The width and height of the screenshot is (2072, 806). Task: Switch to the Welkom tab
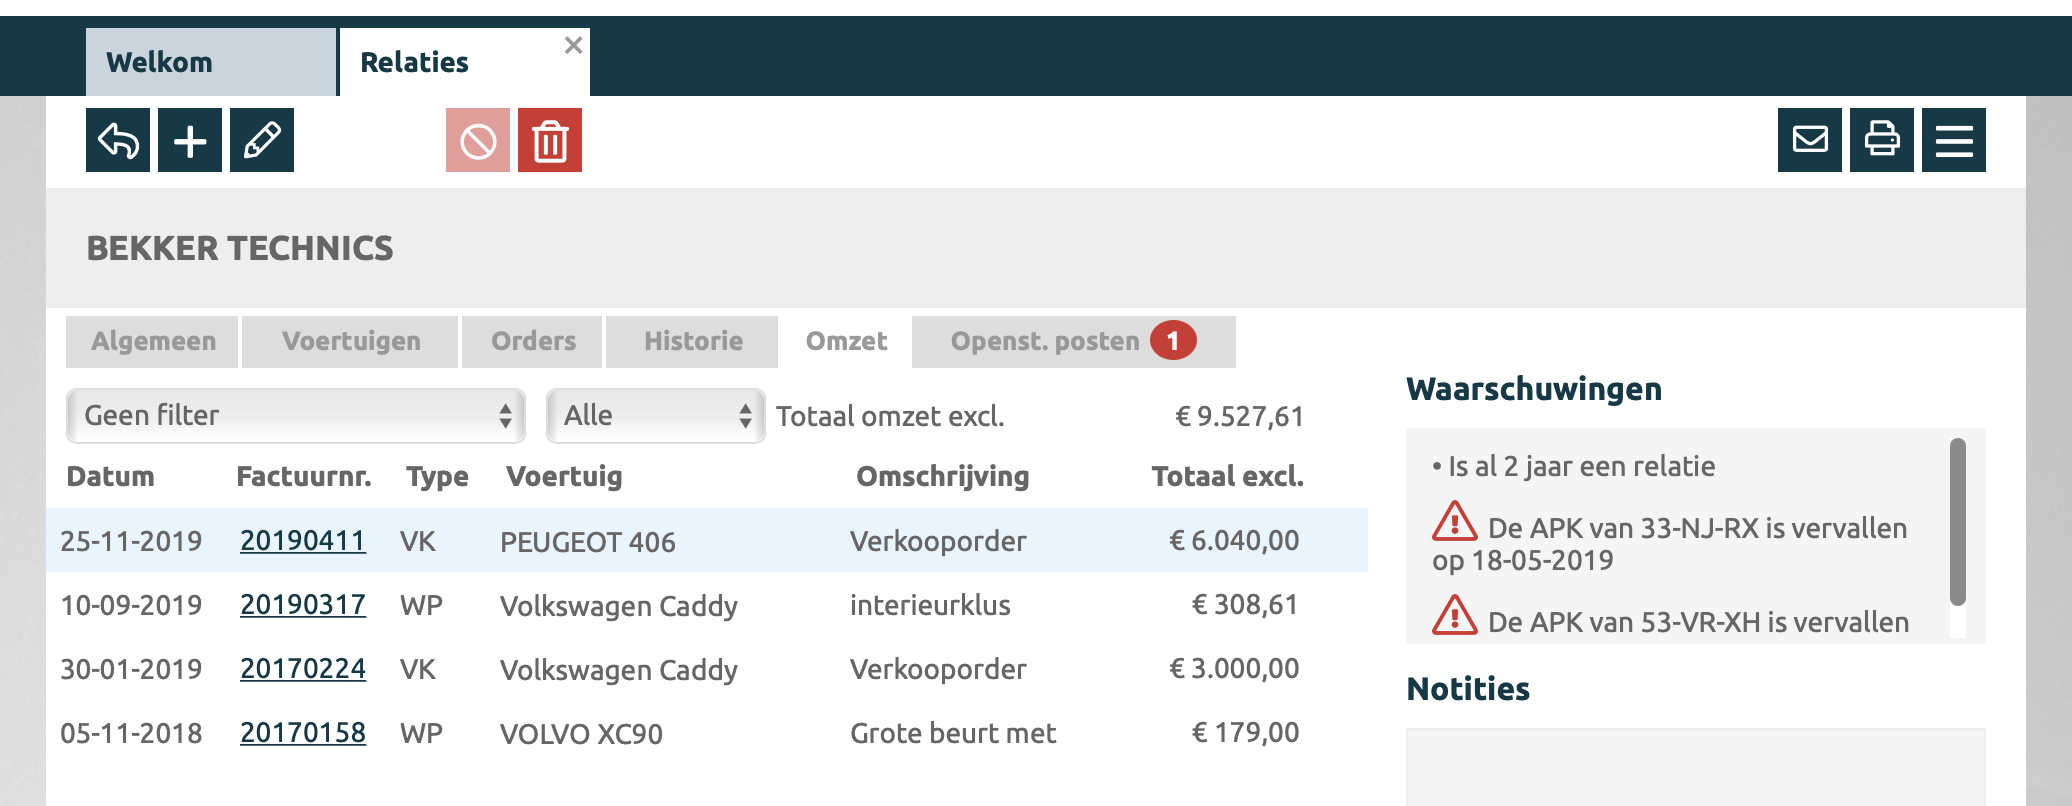[x=160, y=62]
